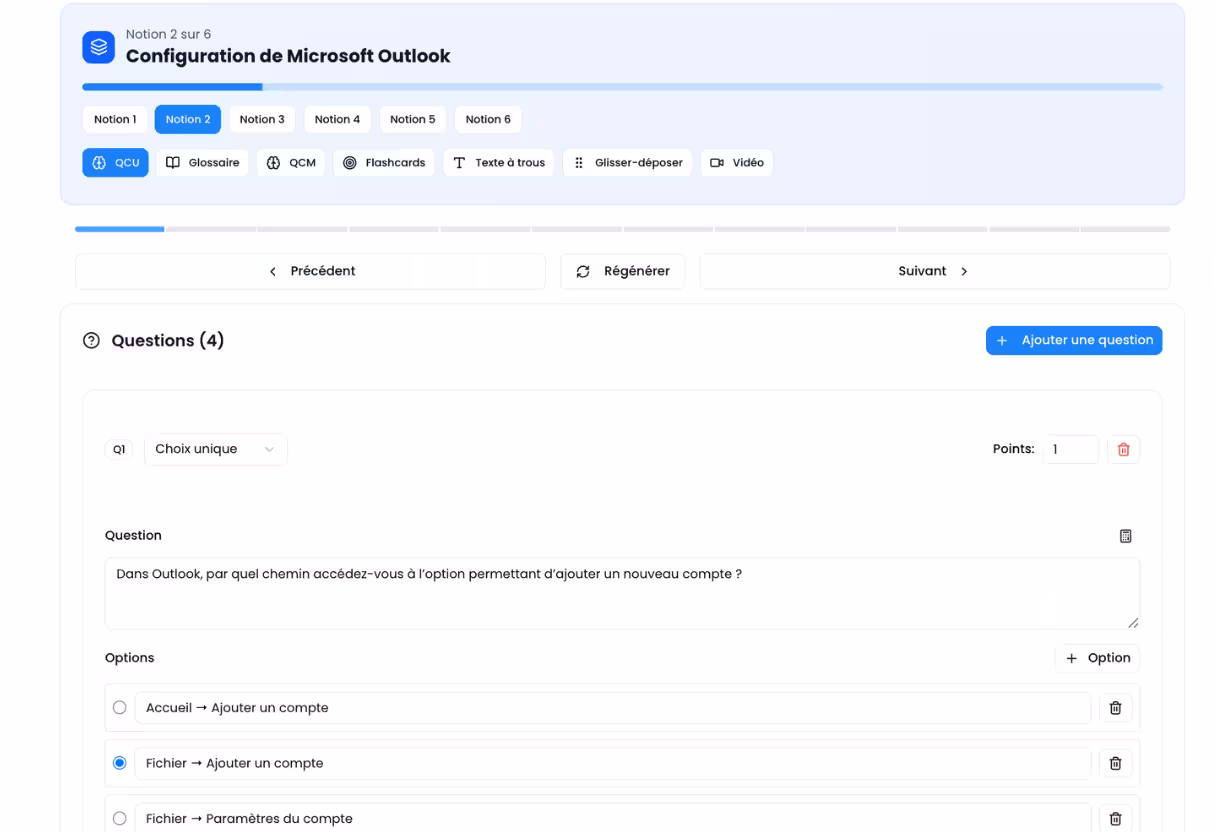Click the Points: label
Screen dimensions: 1216x832
click(x=1014, y=450)
